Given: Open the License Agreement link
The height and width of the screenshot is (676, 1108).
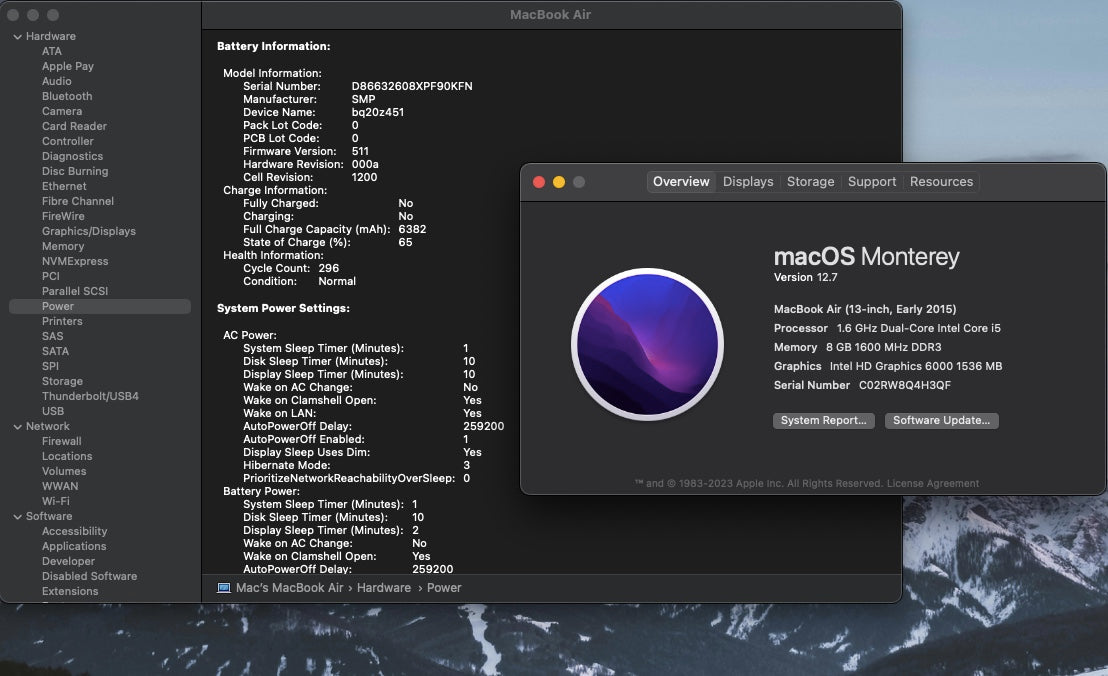Looking at the screenshot, I should [x=933, y=484].
